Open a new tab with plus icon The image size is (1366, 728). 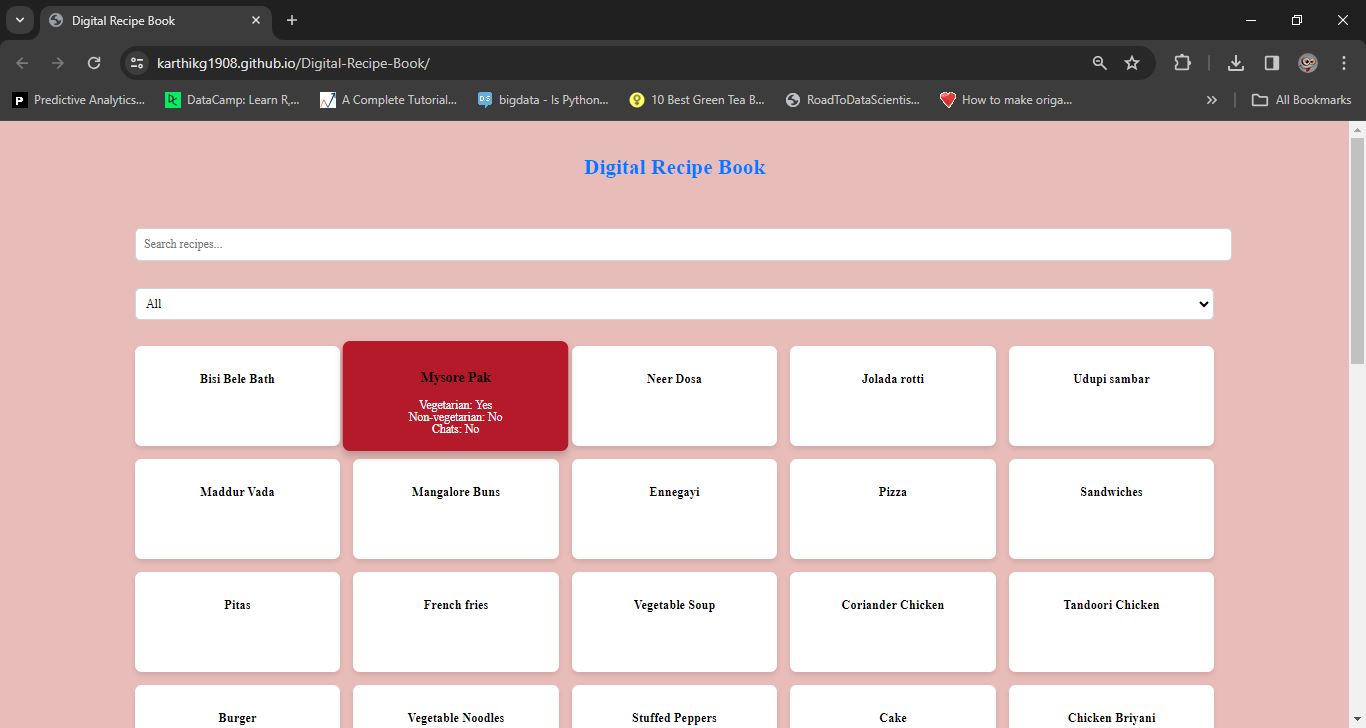(x=292, y=20)
